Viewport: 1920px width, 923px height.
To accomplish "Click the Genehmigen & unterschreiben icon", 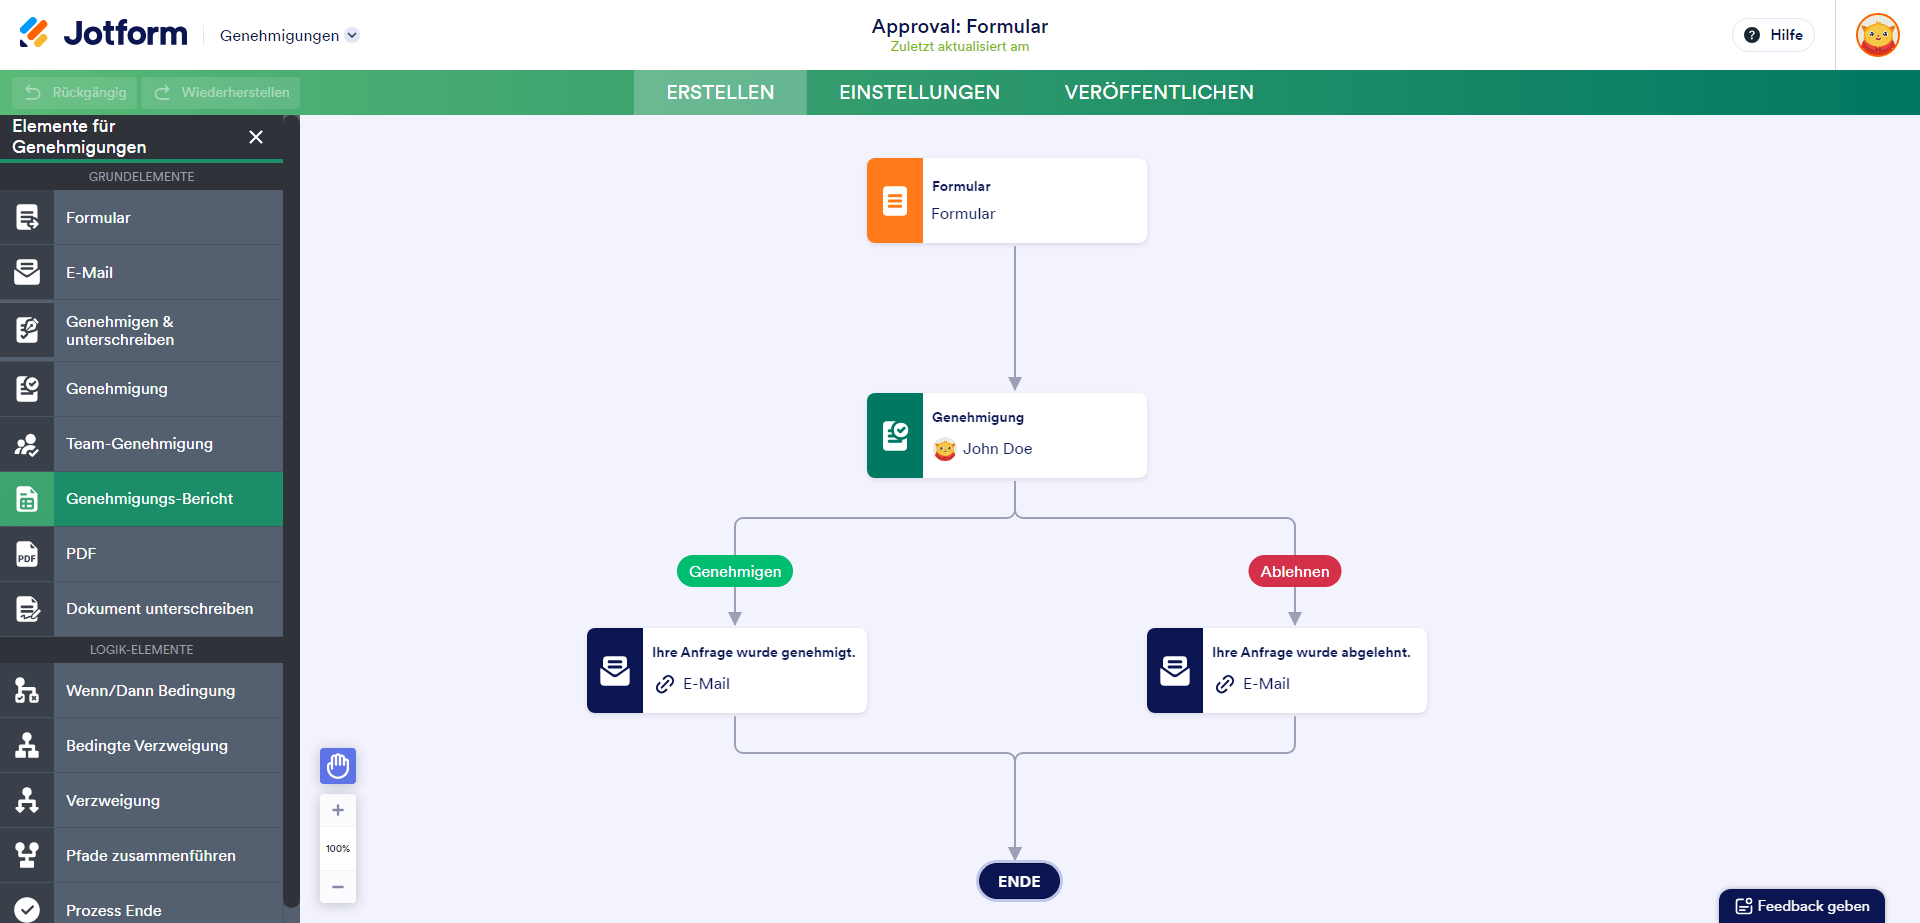I will [x=27, y=330].
